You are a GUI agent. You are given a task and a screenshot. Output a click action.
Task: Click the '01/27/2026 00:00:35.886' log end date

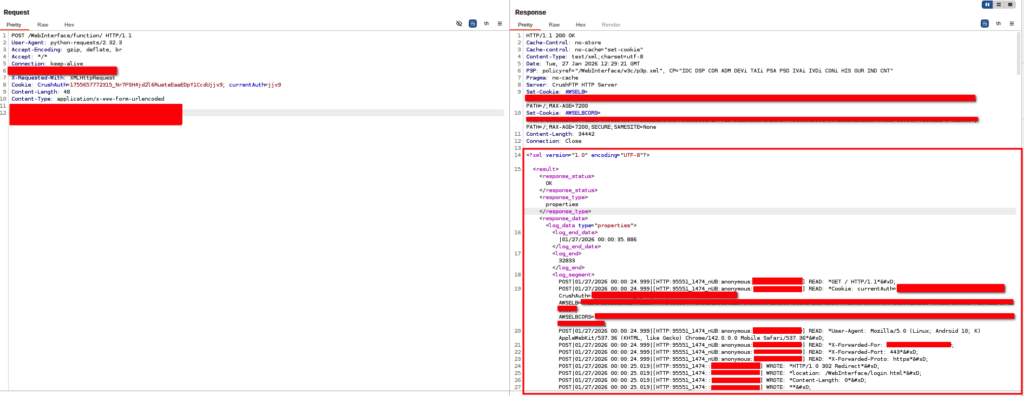[598, 239]
